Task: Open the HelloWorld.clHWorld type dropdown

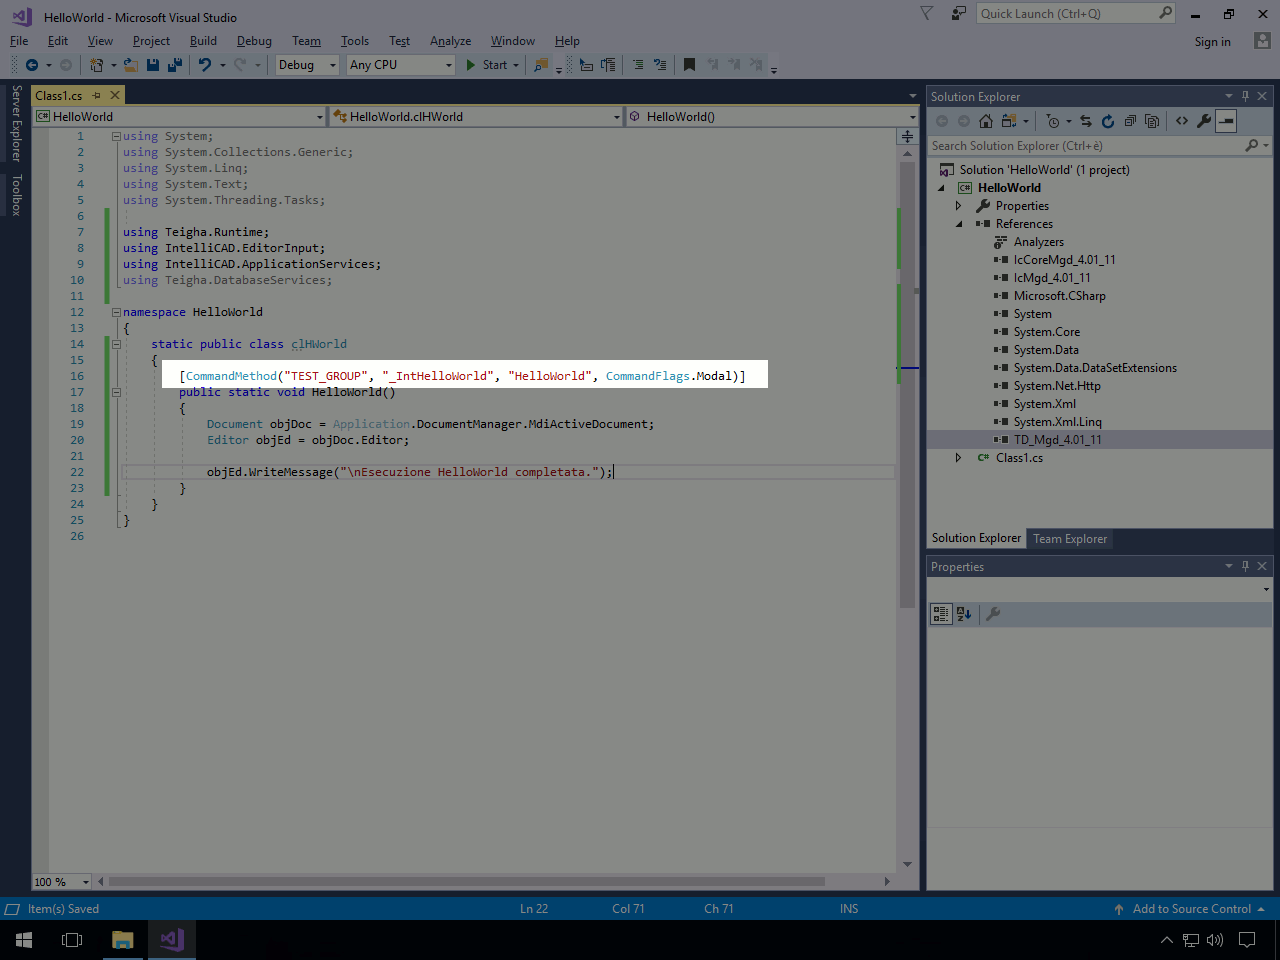Action: point(477,117)
